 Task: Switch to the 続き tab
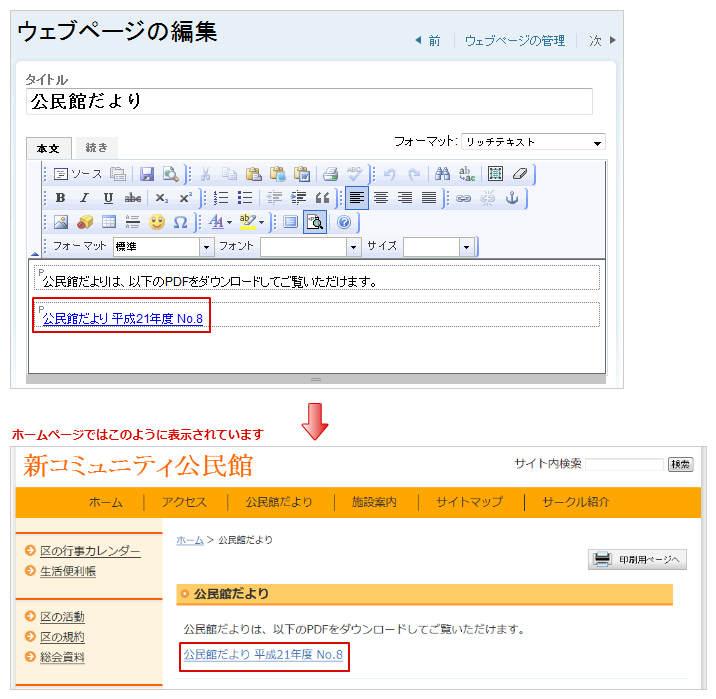[96, 148]
